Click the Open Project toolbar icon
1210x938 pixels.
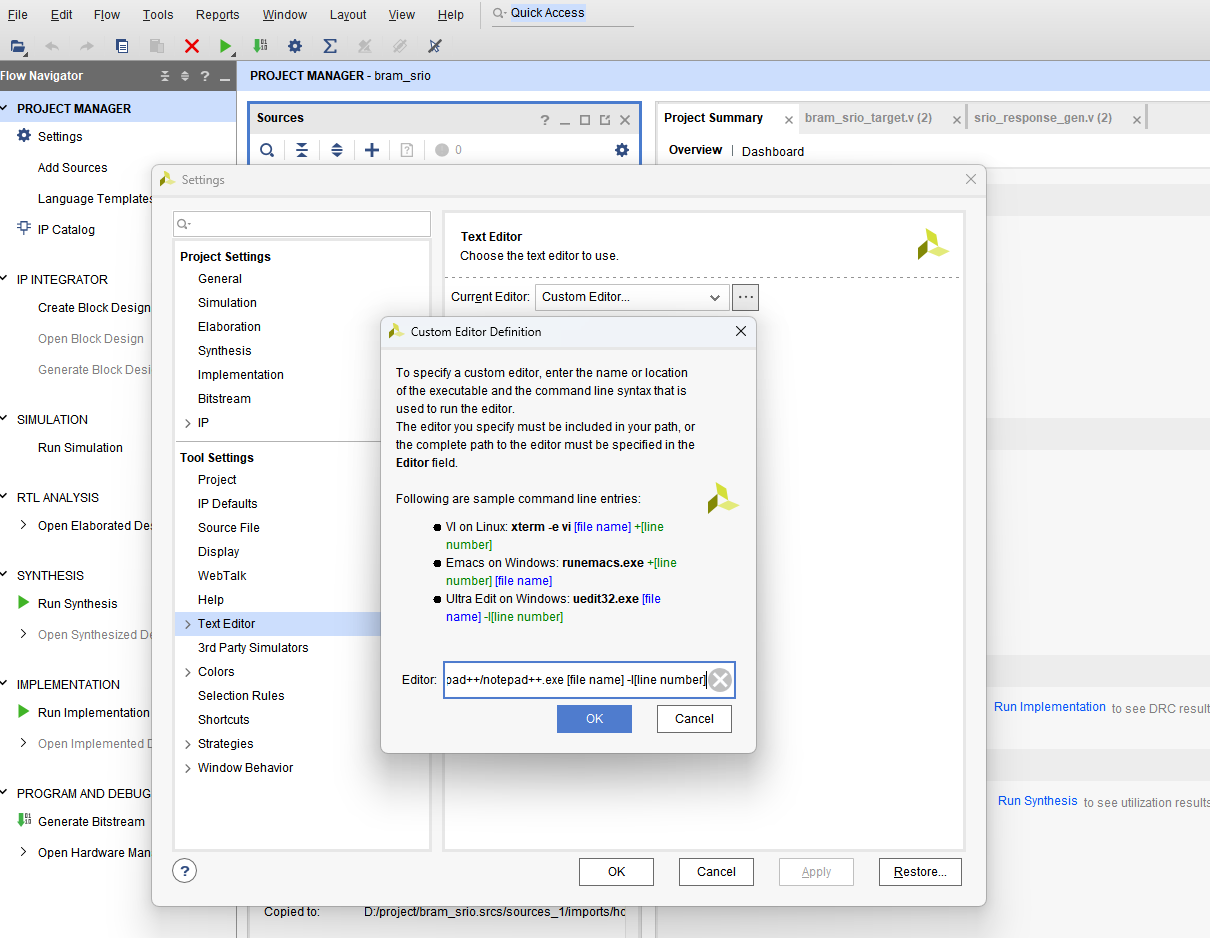point(17,46)
